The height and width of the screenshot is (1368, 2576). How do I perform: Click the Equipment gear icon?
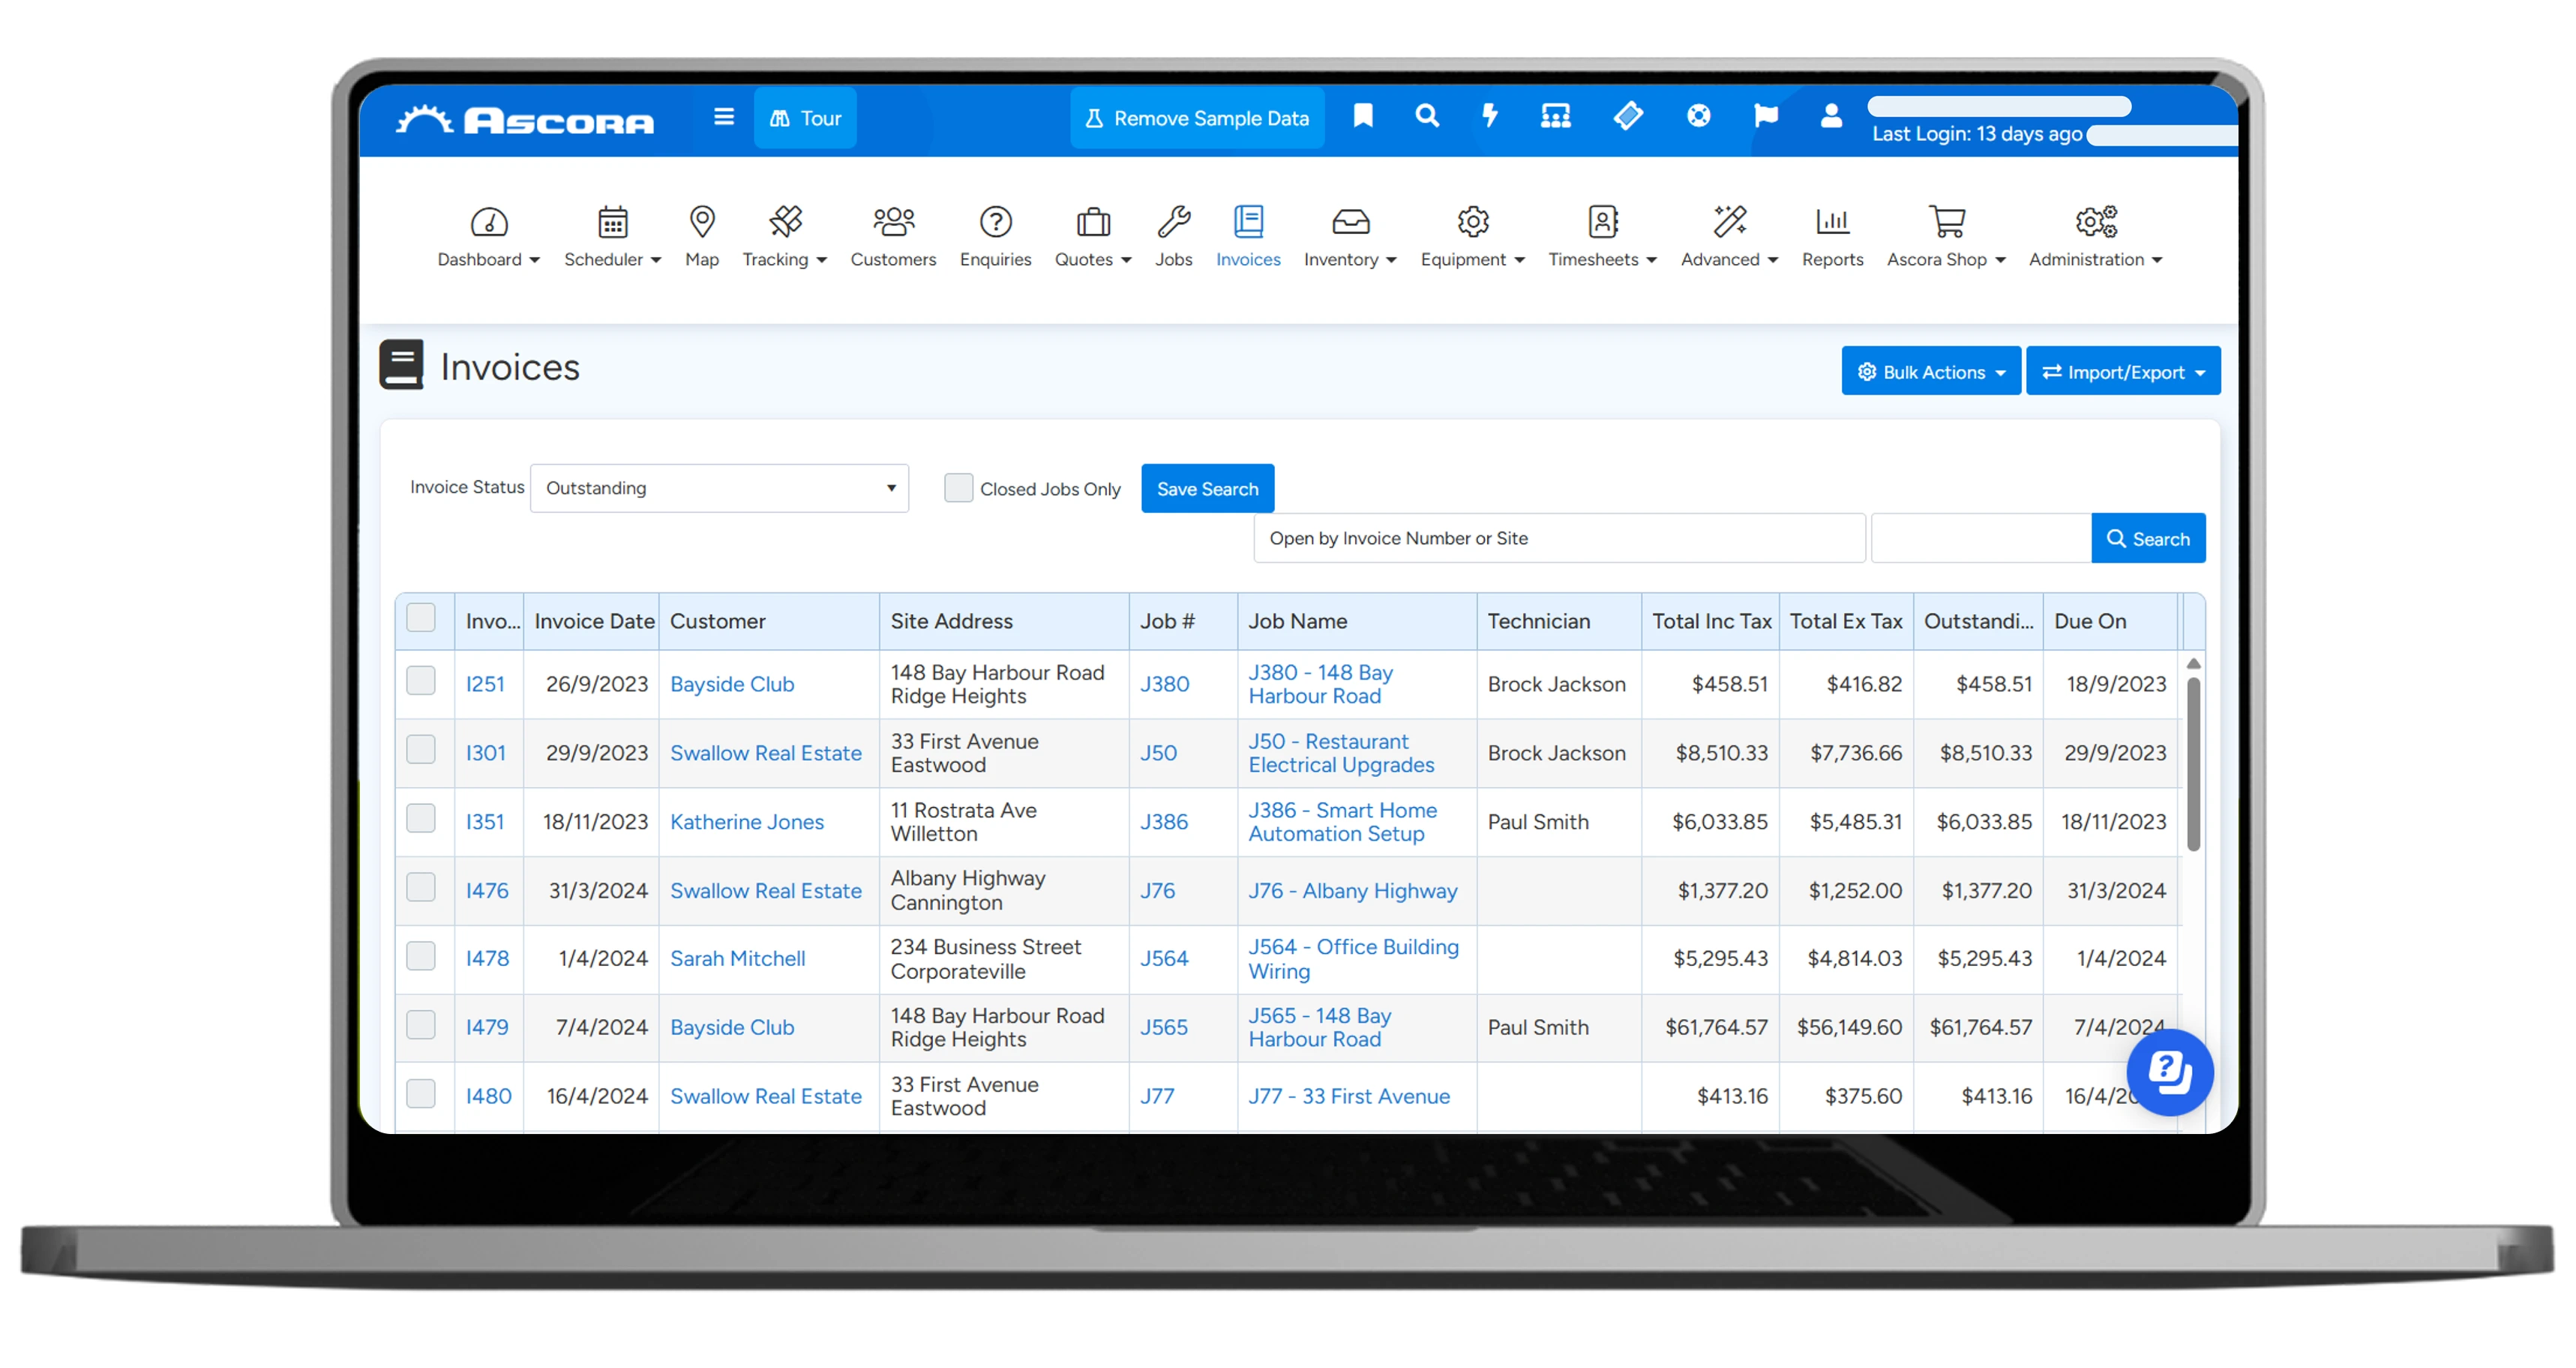pos(1472,222)
